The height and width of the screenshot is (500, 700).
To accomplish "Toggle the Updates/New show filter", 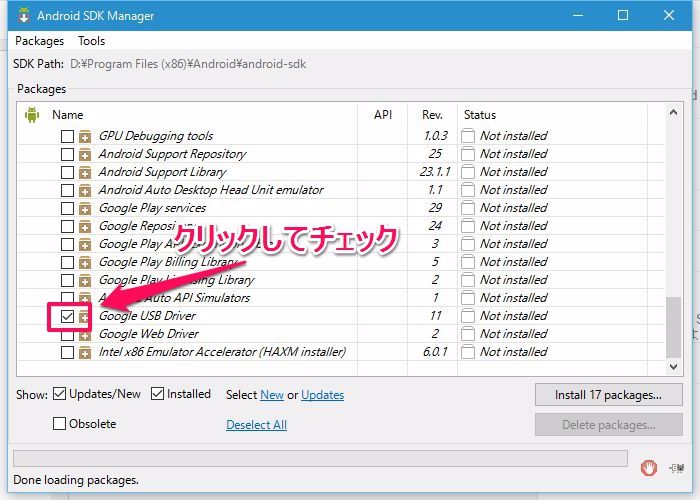I will [x=59, y=394].
